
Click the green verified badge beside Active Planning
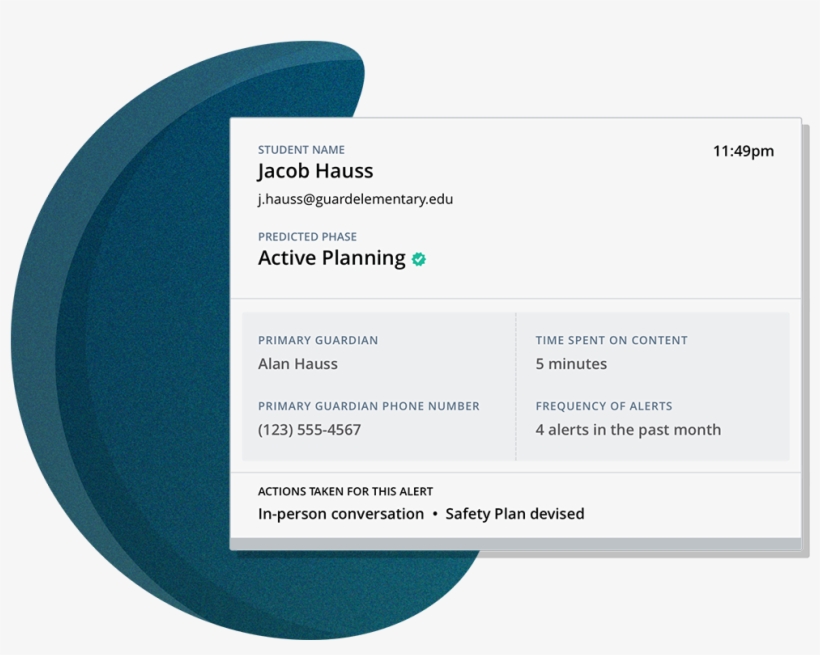tap(419, 259)
